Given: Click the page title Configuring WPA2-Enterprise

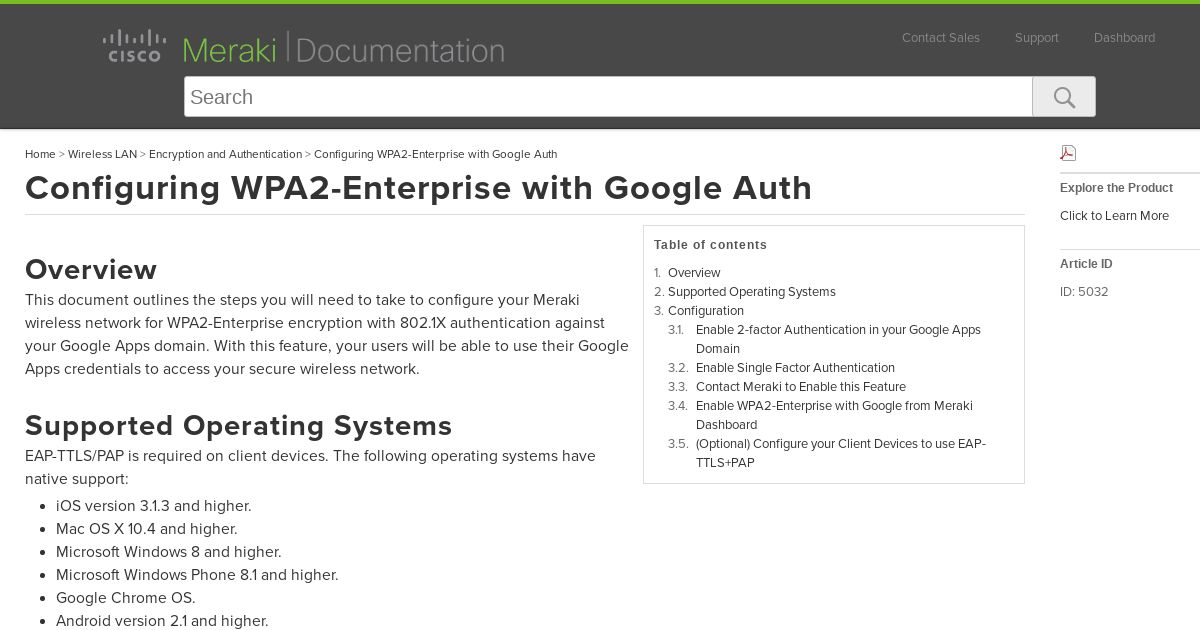Looking at the screenshot, I should (x=418, y=188).
